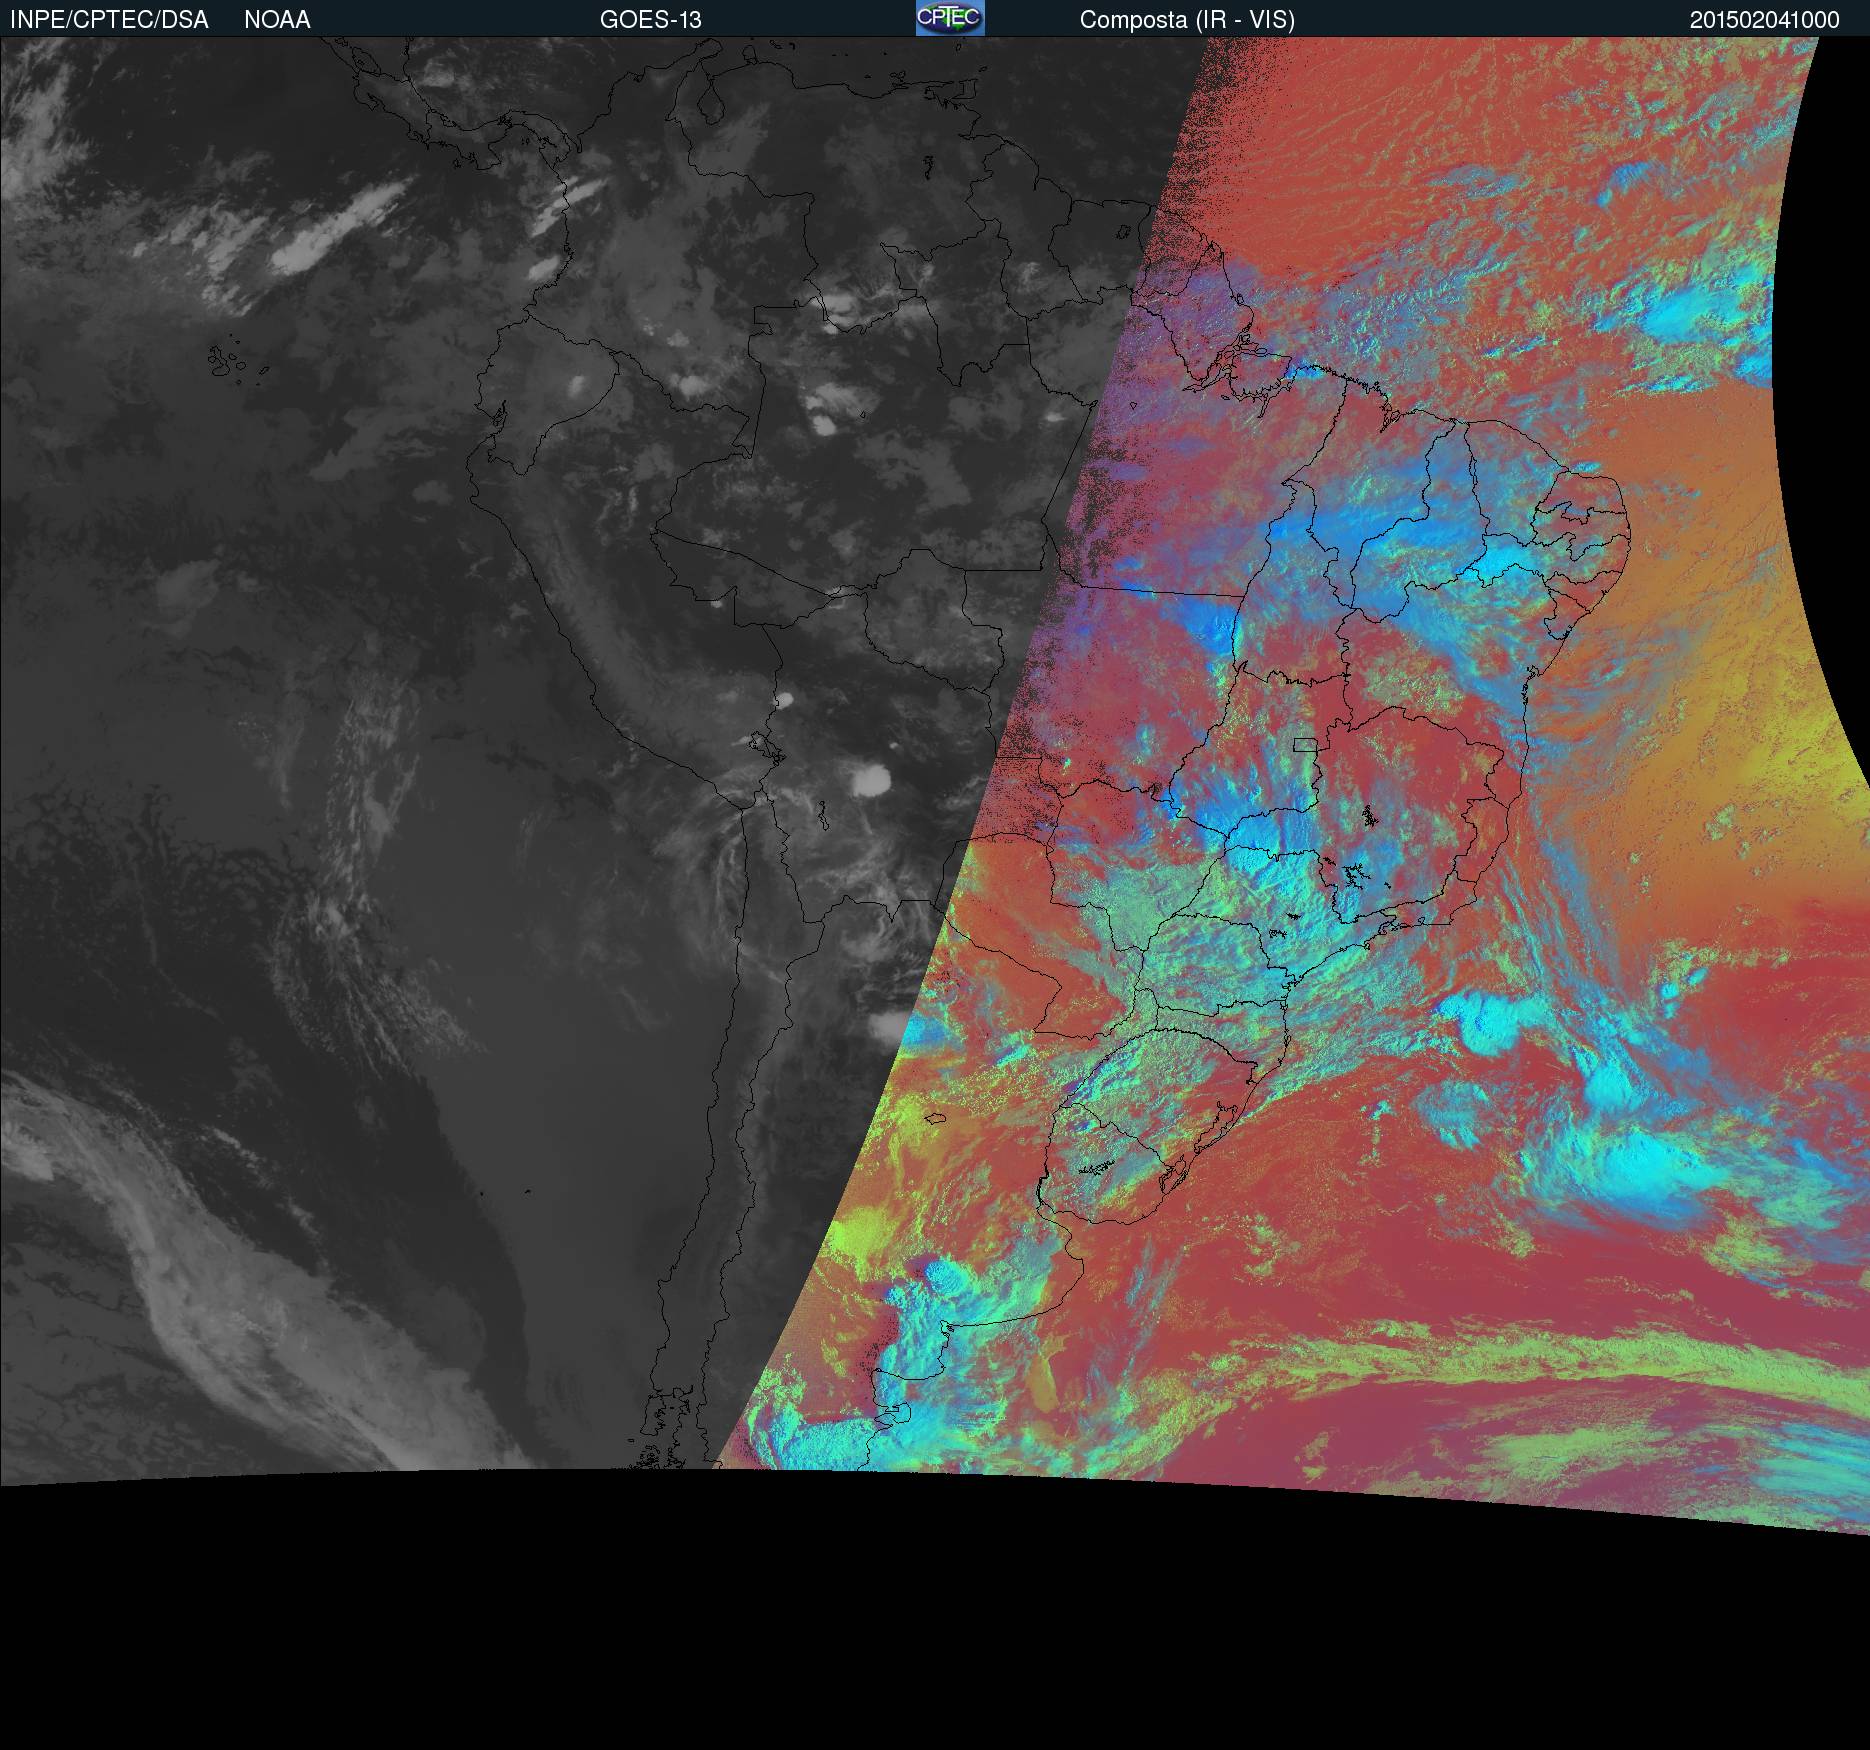This screenshot has width=1870, height=1750.
Task: Click the Lagoa dos Patos outline
Action: 1226,1116
